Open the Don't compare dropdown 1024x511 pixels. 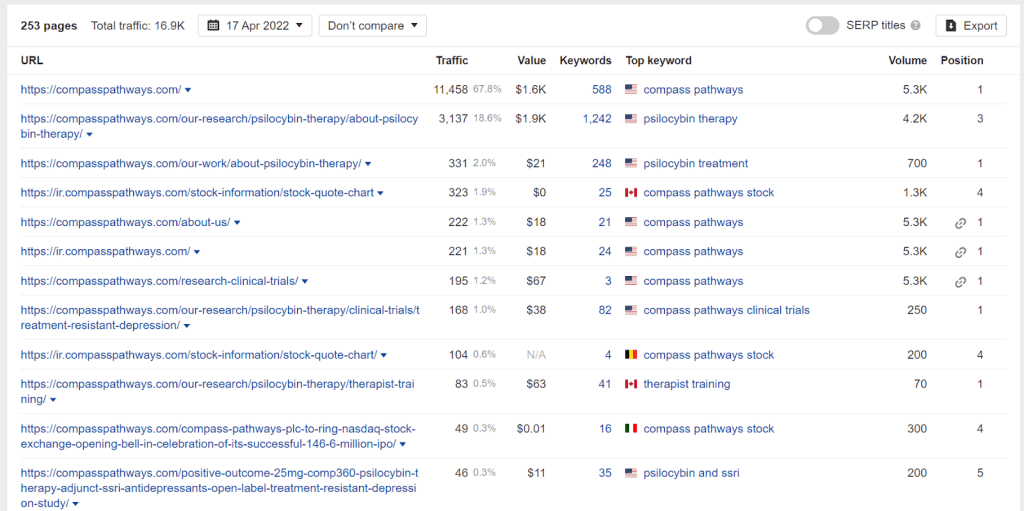tap(372, 25)
